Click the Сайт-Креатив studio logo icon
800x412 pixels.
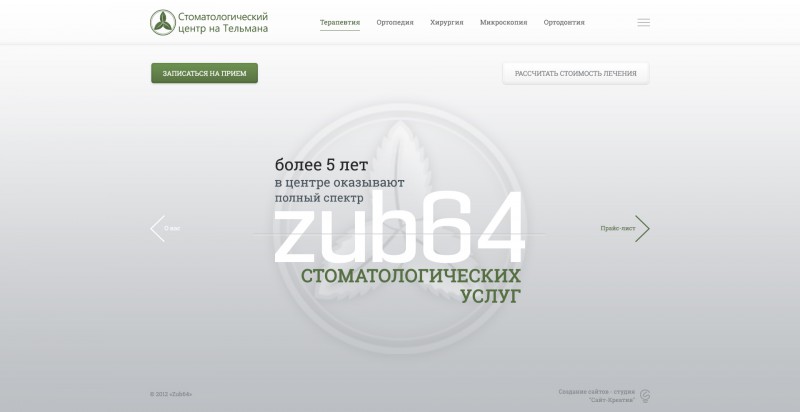point(645,396)
